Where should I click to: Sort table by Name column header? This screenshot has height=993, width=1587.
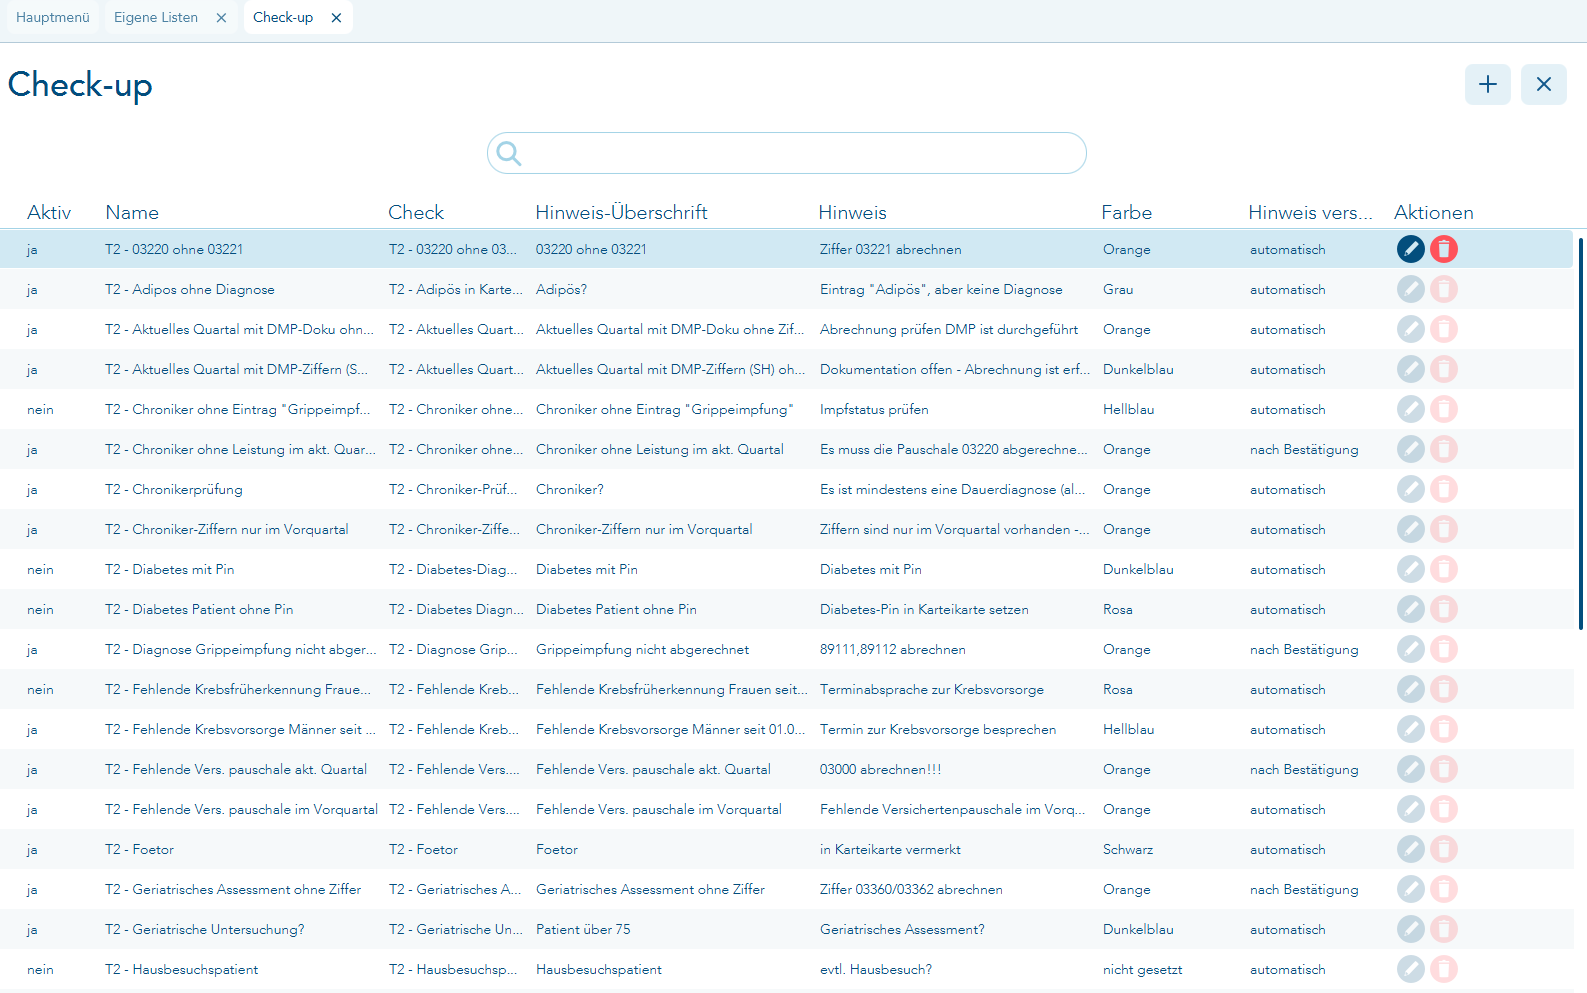point(132,212)
